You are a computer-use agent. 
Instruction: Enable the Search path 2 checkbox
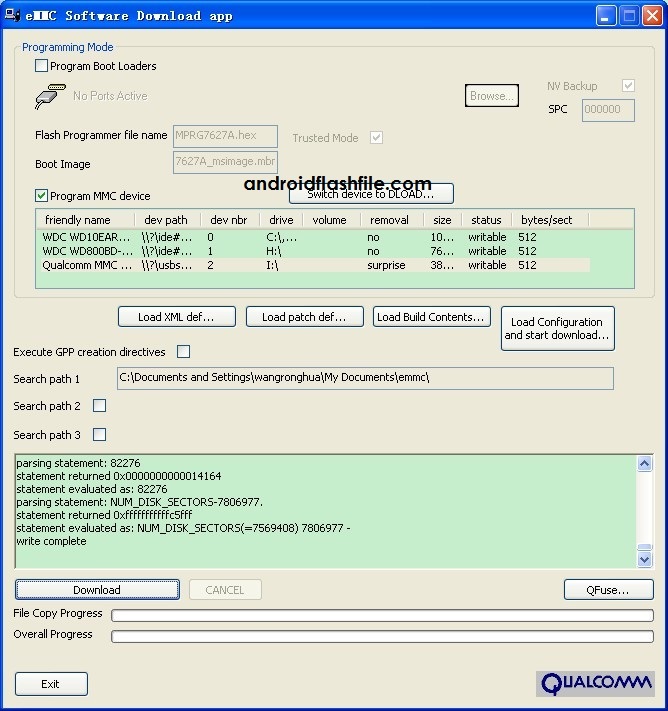pyautogui.click(x=99, y=405)
